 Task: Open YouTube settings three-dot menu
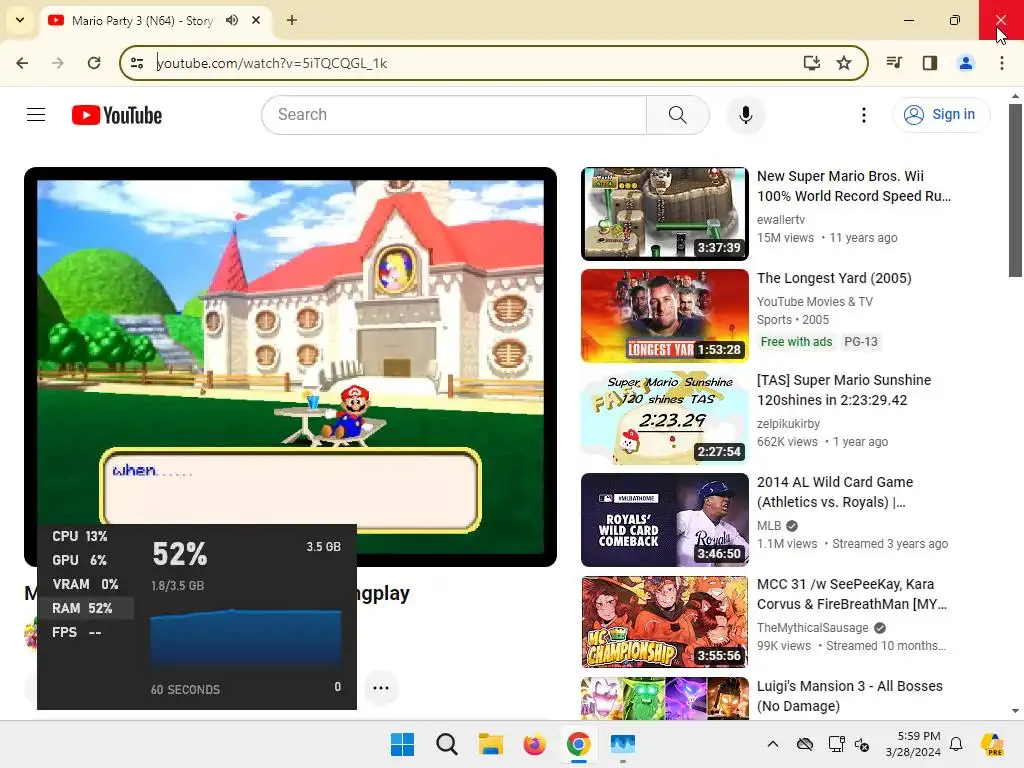863,115
